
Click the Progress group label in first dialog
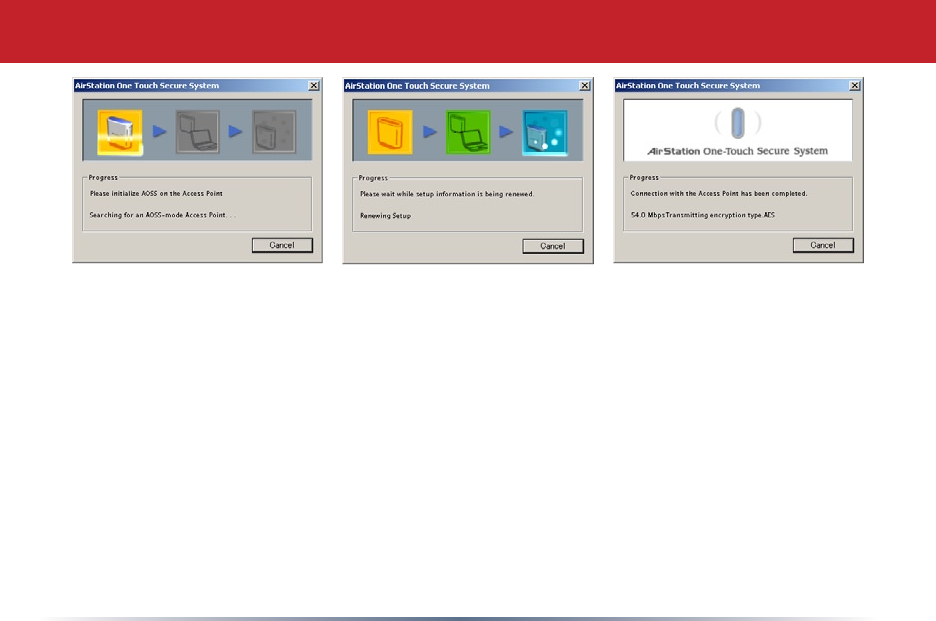pos(103,177)
